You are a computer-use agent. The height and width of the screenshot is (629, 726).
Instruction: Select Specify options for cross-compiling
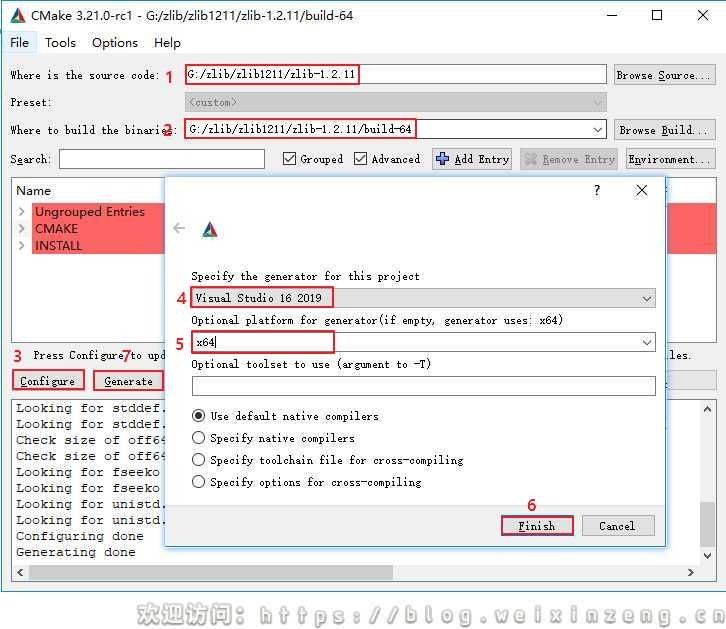pos(198,481)
